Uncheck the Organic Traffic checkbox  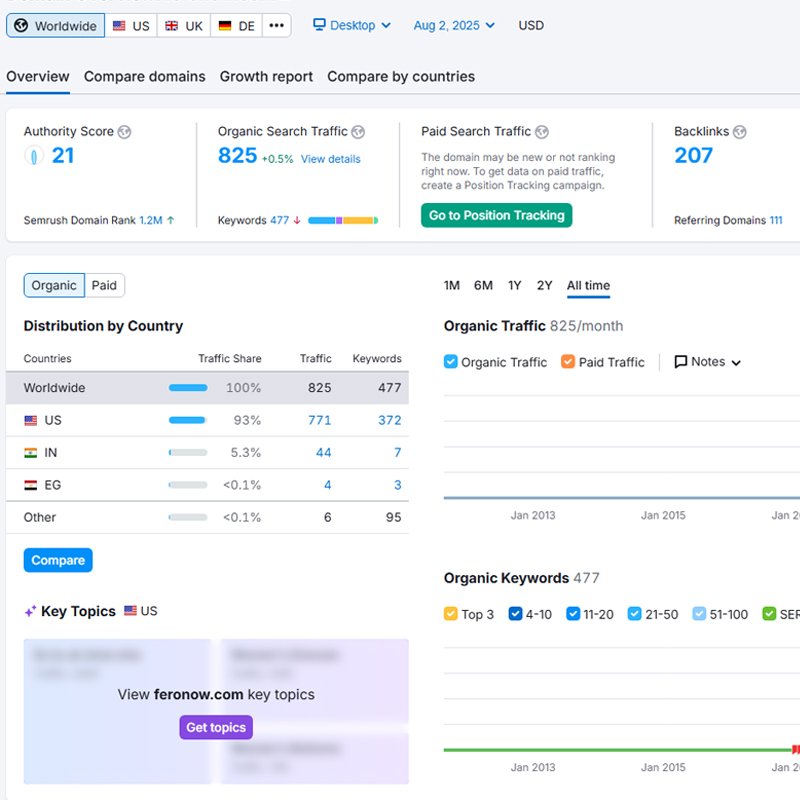click(x=450, y=362)
